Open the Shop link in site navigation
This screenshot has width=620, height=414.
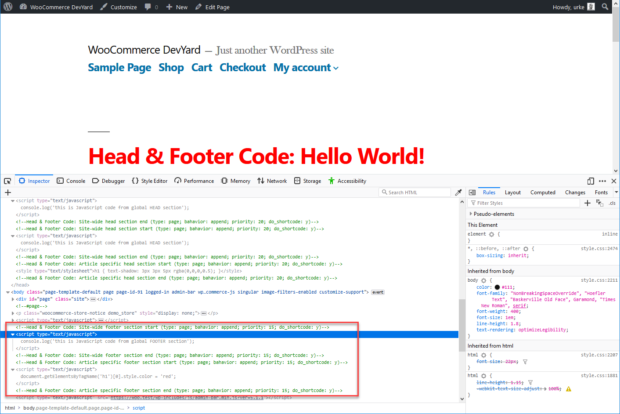(171, 67)
